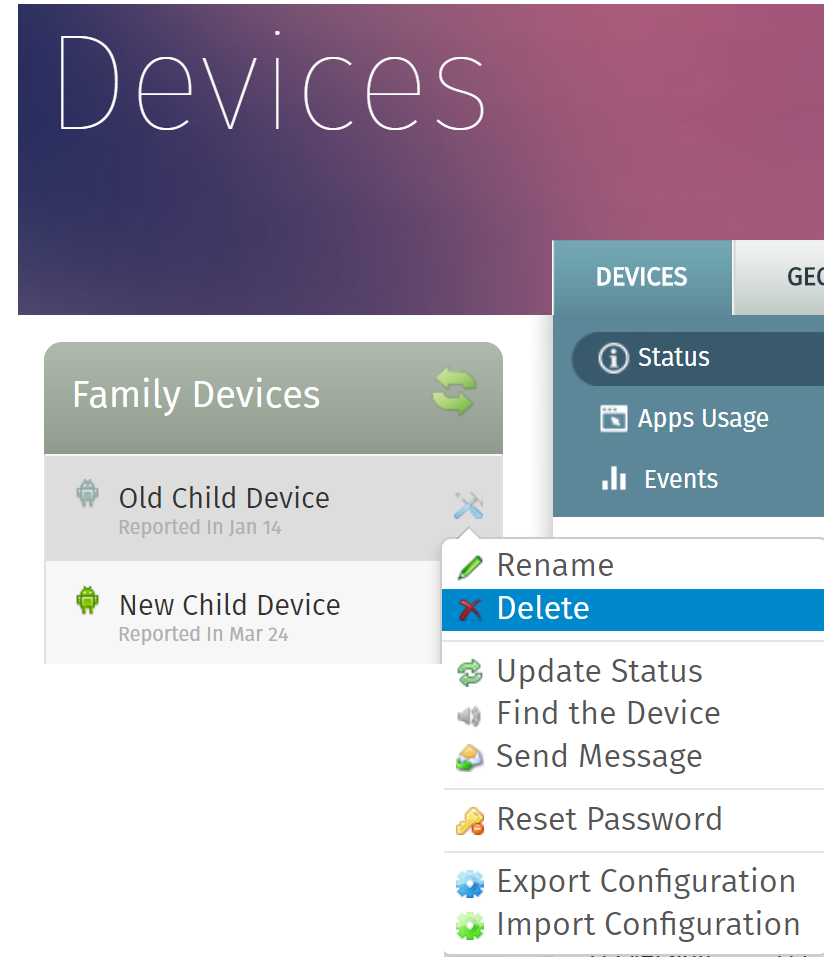Click the red X icon beside Delete

pyautogui.click(x=470, y=609)
